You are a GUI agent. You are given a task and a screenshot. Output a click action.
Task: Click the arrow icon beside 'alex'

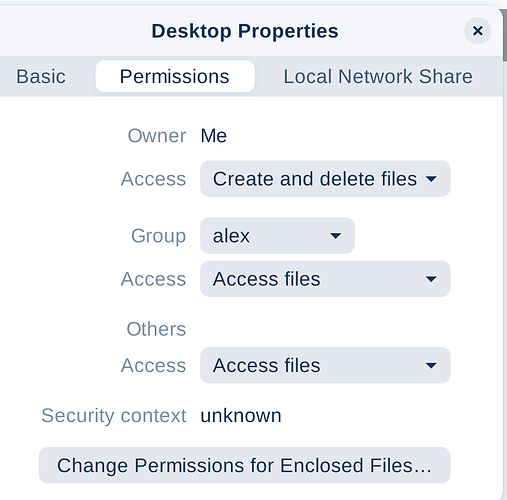pyautogui.click(x=335, y=236)
